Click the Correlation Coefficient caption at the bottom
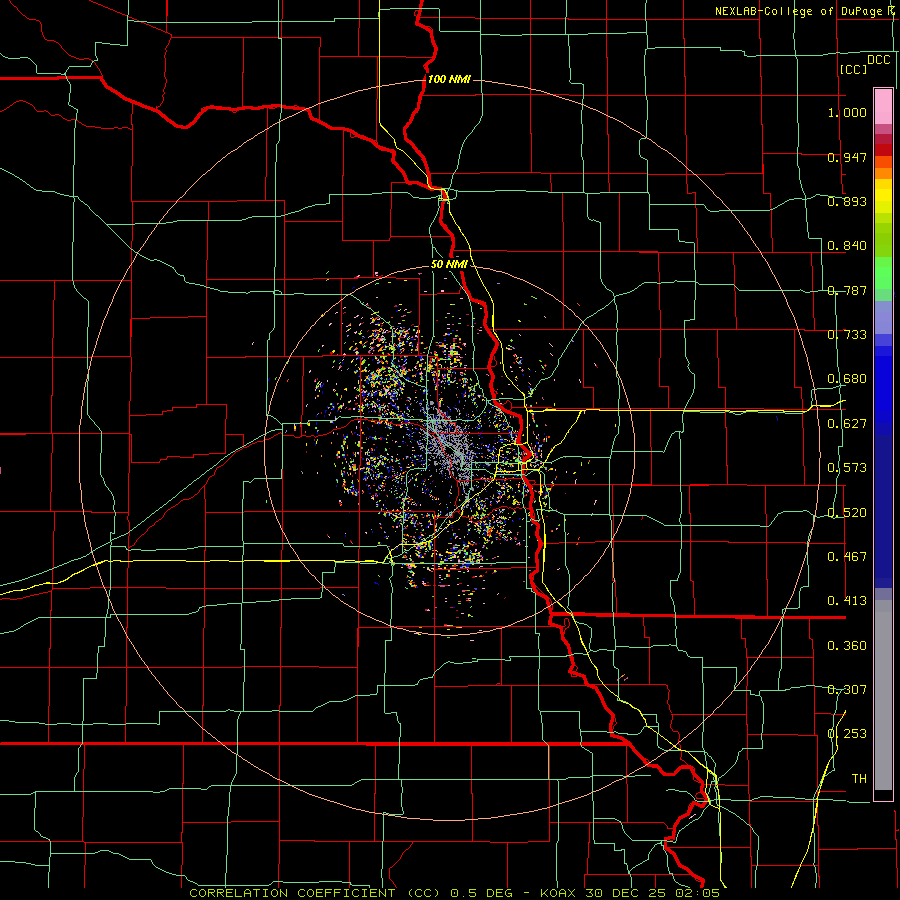The image size is (900, 900). coord(454,893)
